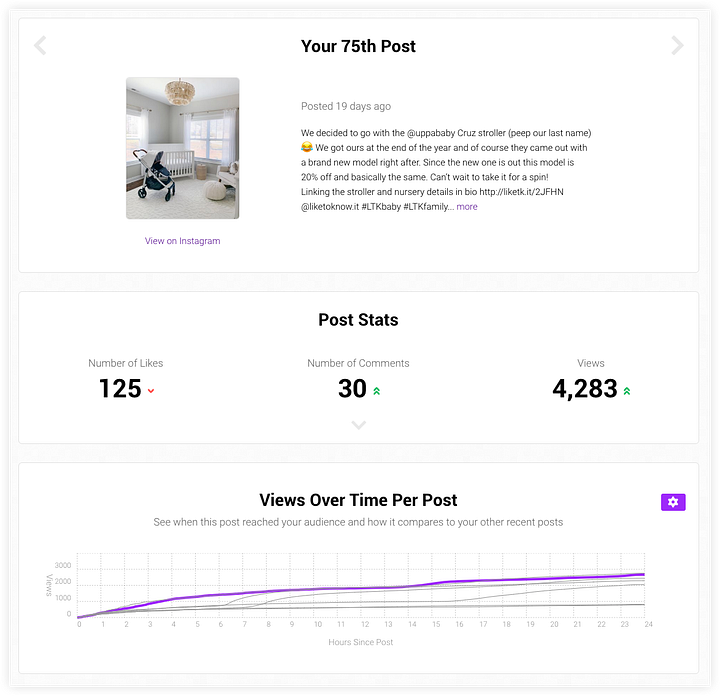720x696 pixels.
Task: Click the "Views Over Time Per Post" title
Action: [358, 500]
